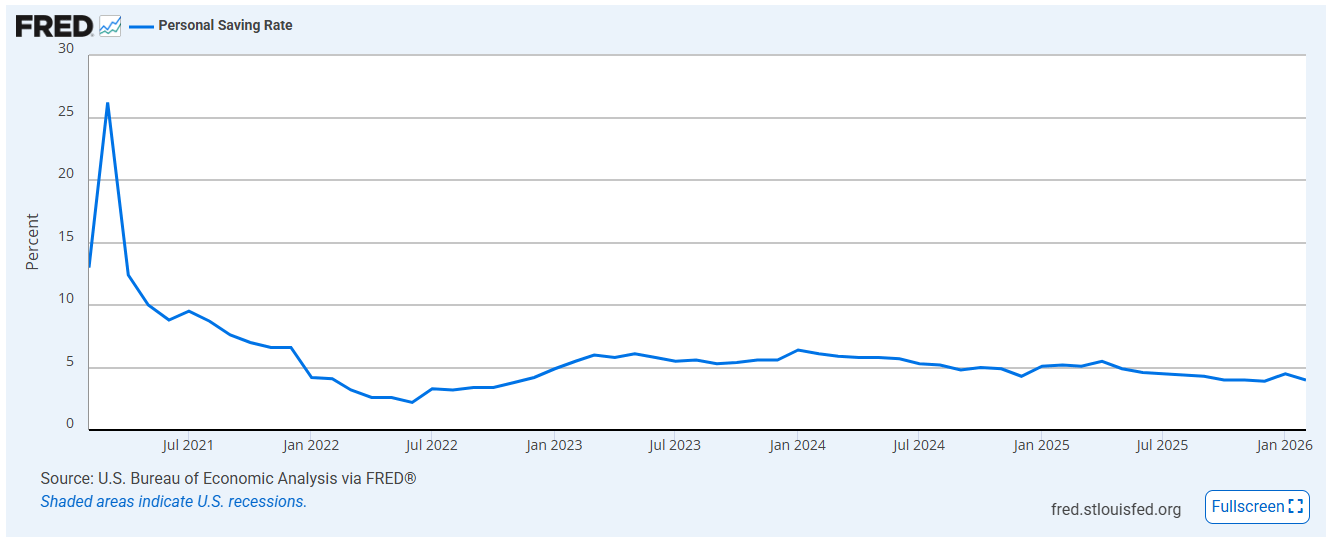Screen dimensions: 1328x539
Task: Click the Shaded areas indicate U.S. recessions note
Action: point(174,502)
